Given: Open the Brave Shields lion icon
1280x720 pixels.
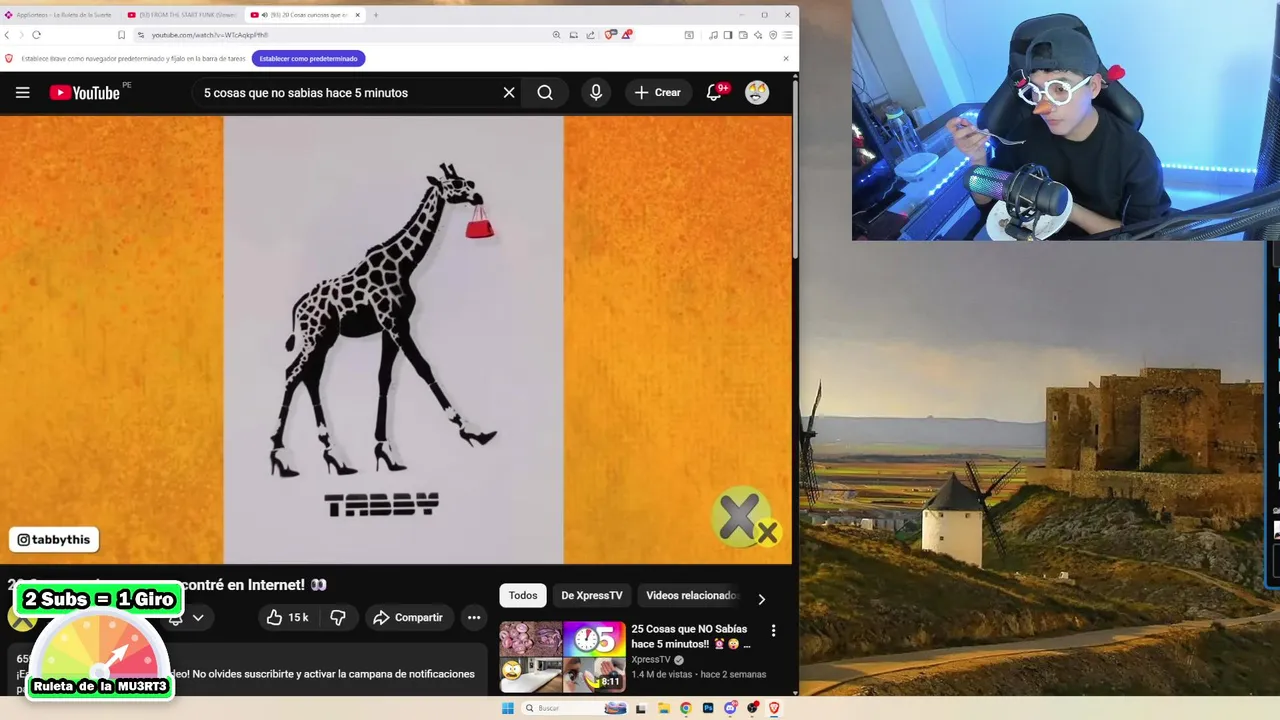Looking at the screenshot, I should click(610, 35).
